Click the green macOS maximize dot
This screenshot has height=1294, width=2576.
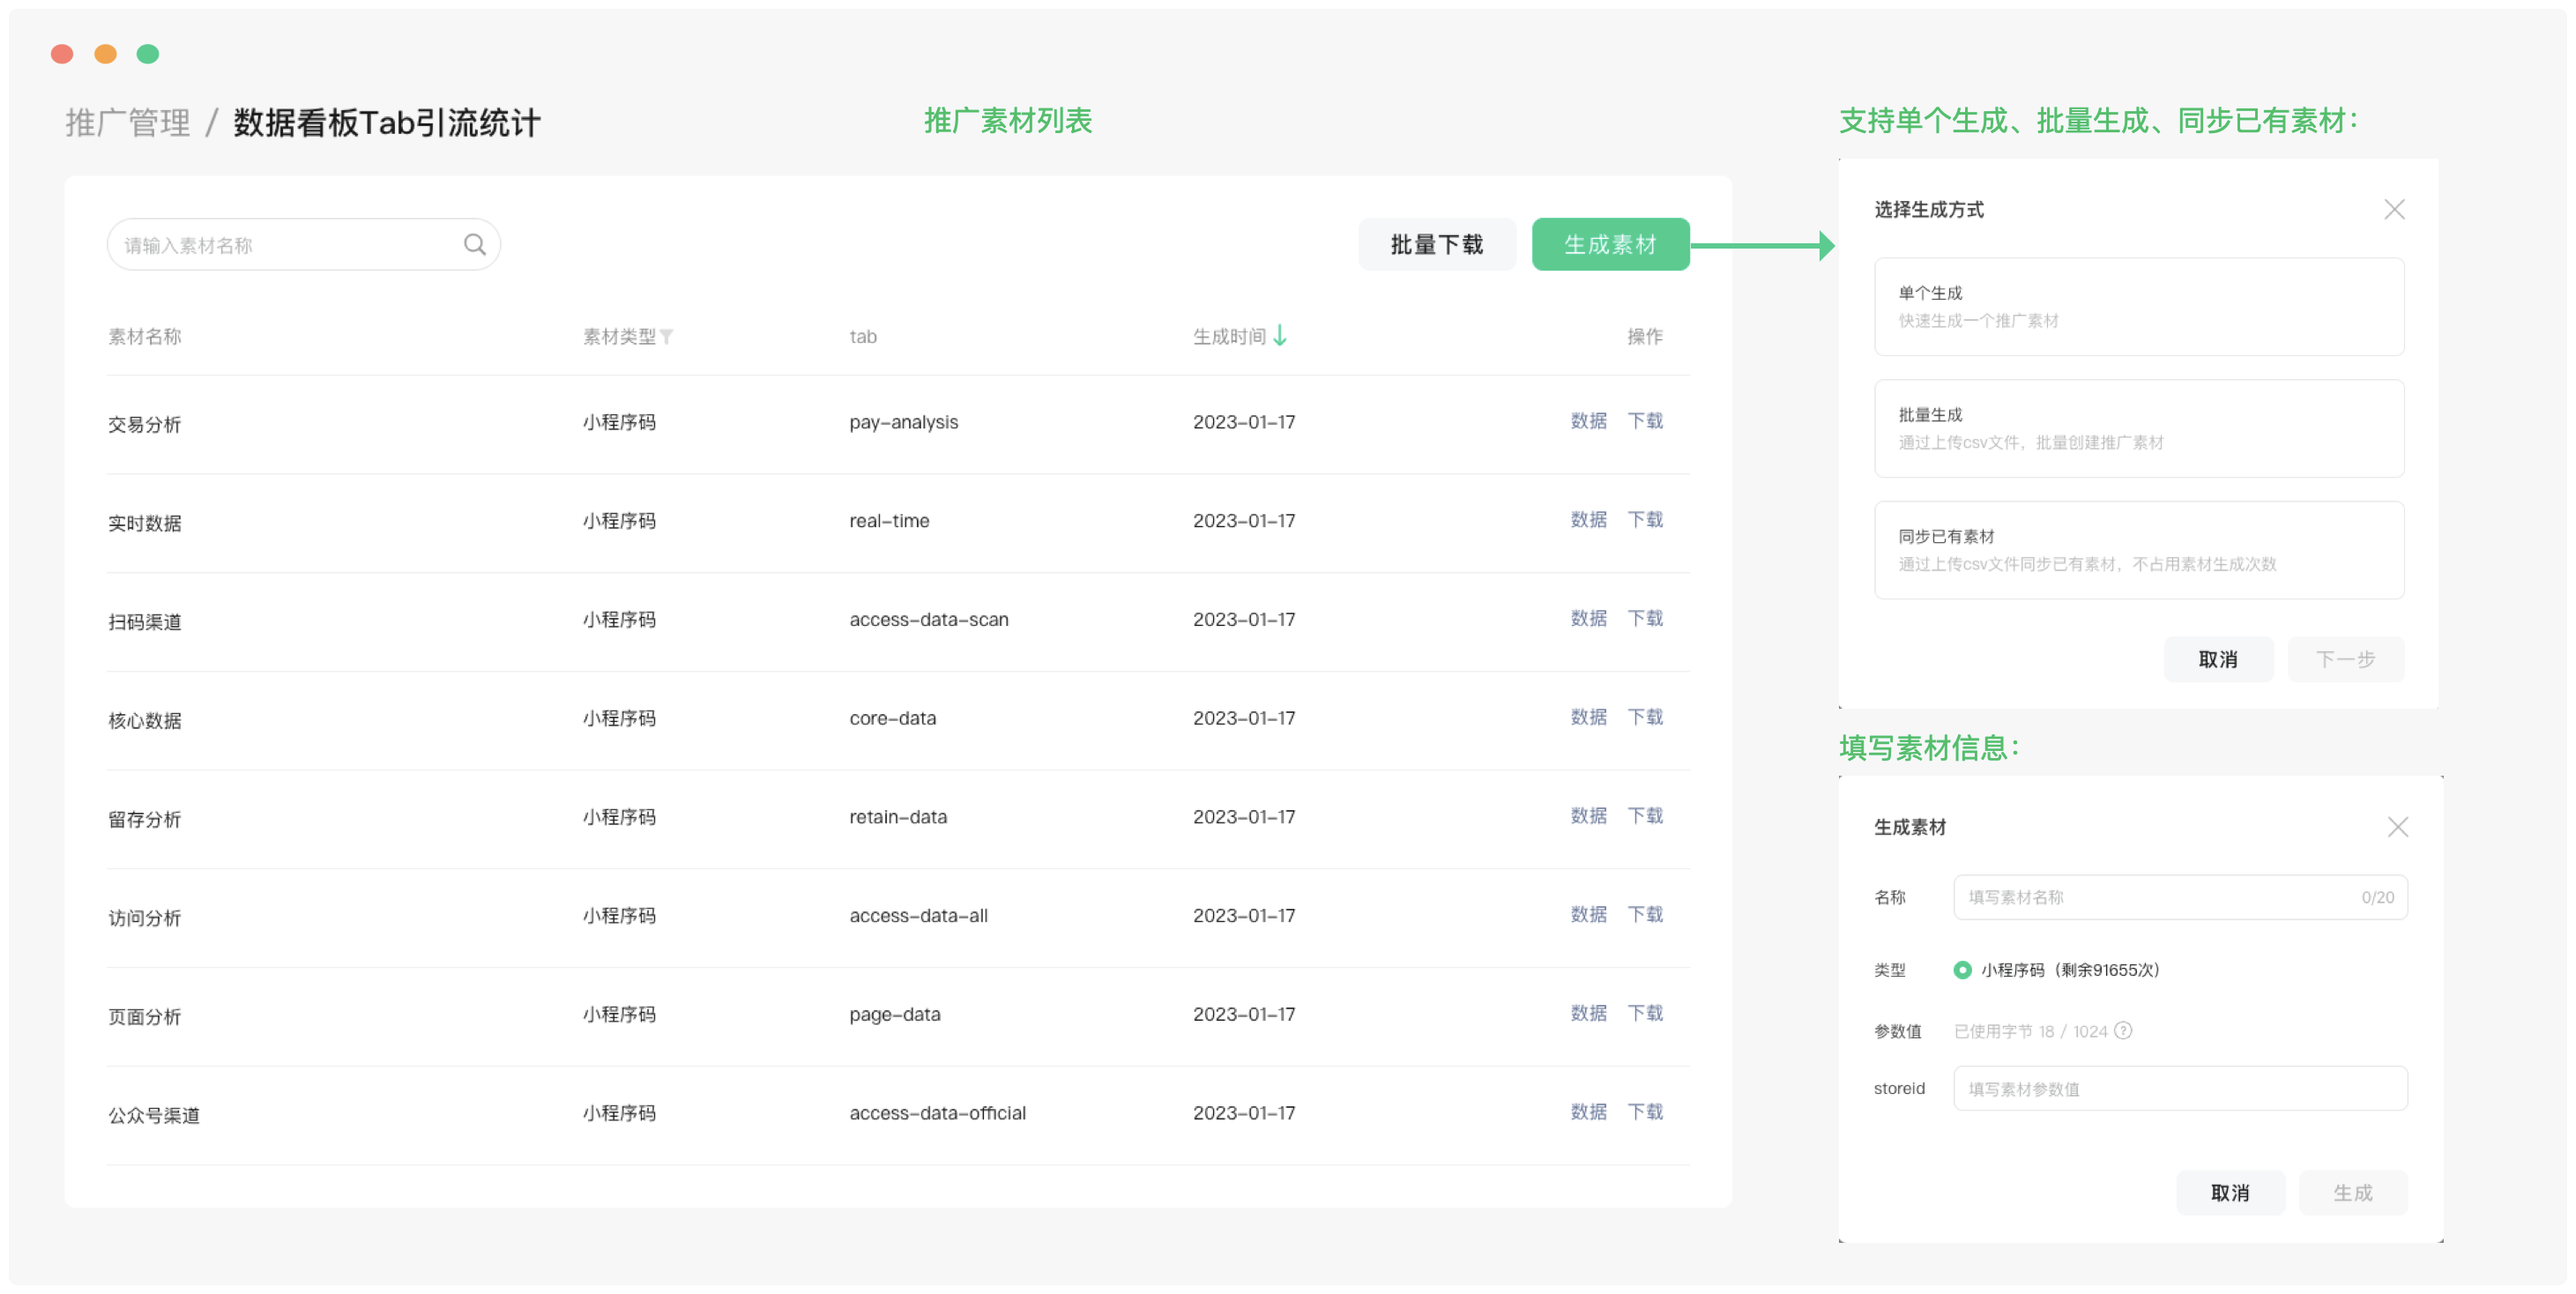pos(147,54)
